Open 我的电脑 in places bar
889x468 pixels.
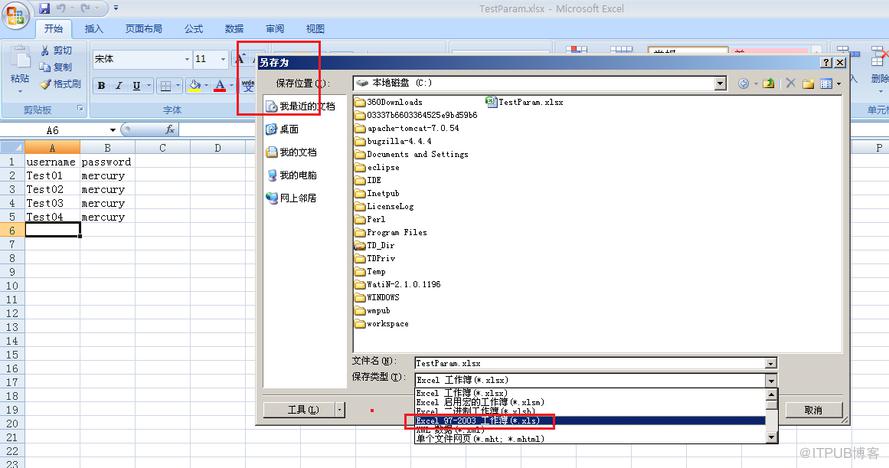(x=291, y=175)
